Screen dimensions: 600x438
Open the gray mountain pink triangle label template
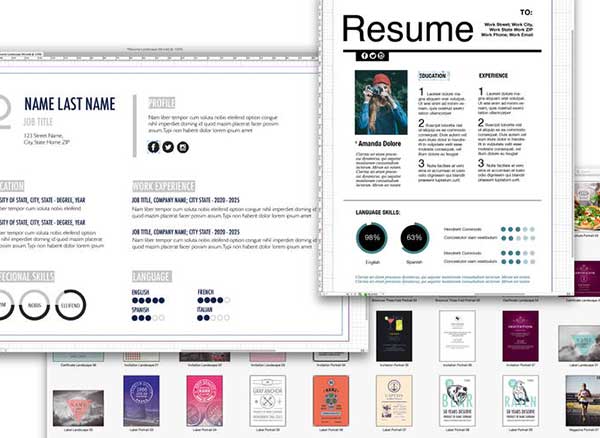tap(78, 408)
